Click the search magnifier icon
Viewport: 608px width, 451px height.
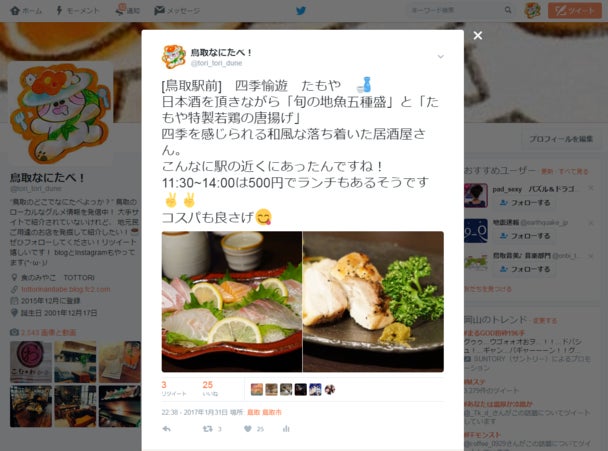508,10
